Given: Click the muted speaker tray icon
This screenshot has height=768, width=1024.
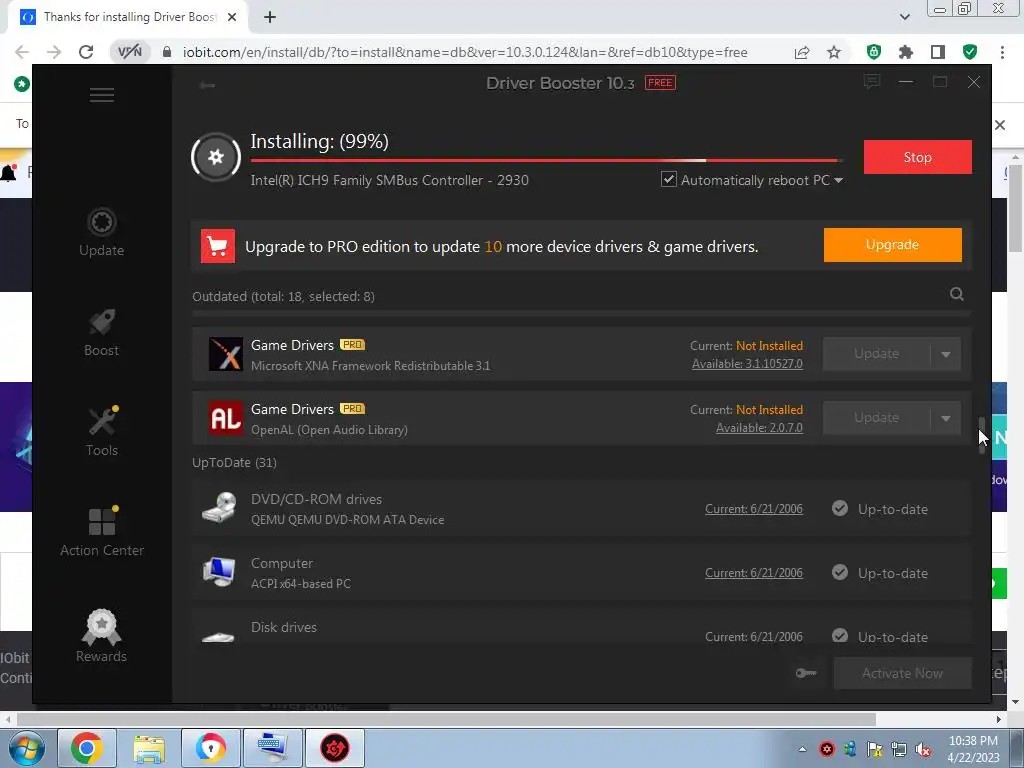Looking at the screenshot, I should 923,750.
